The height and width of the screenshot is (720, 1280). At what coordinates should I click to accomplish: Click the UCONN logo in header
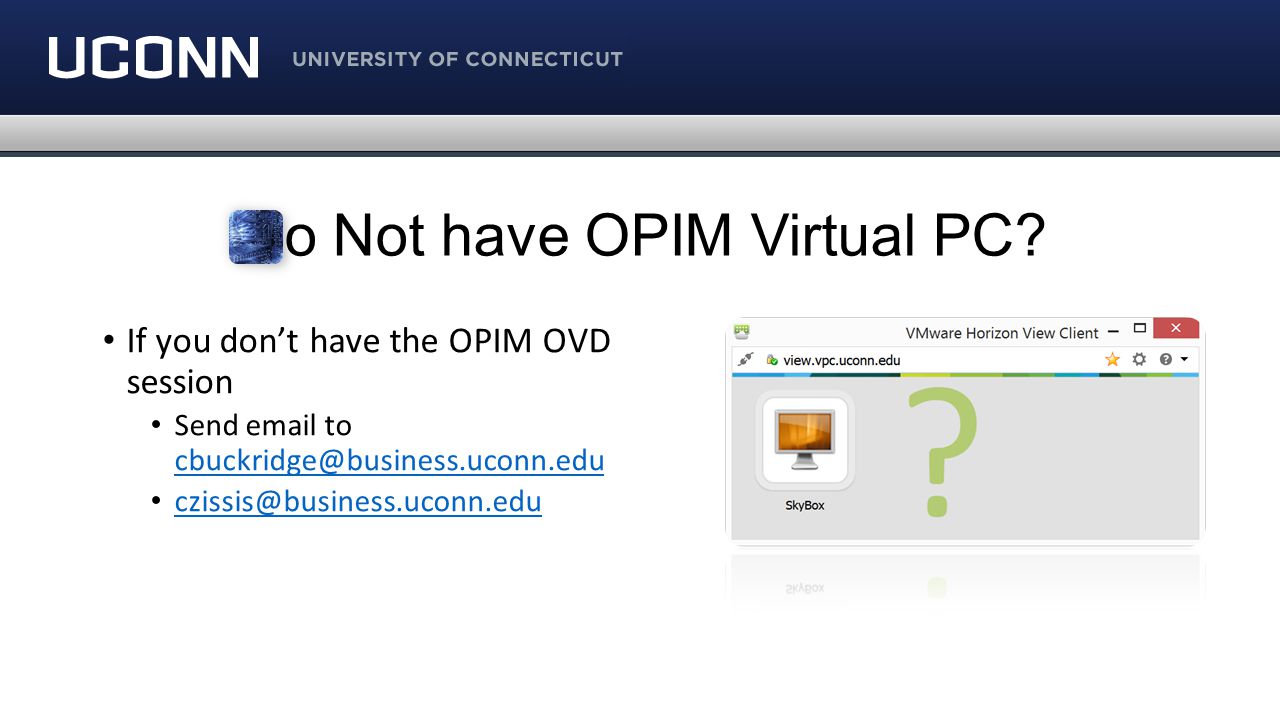tap(154, 58)
